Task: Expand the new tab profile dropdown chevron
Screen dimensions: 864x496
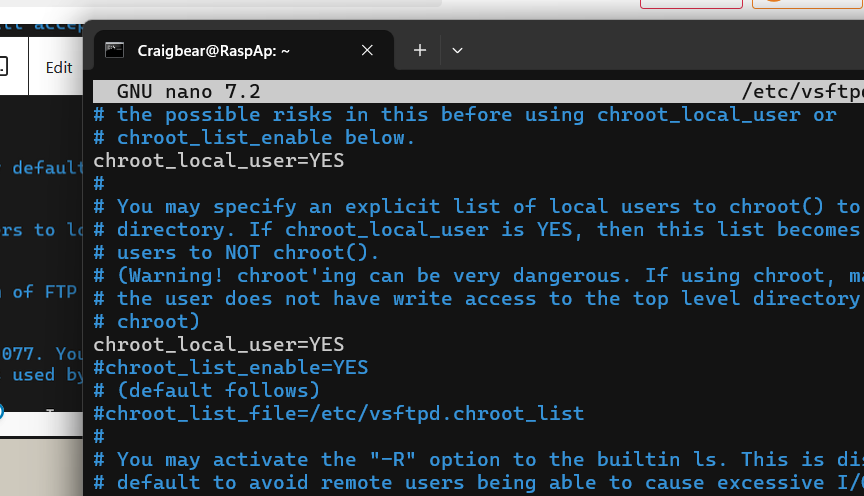Action: pyautogui.click(x=457, y=50)
